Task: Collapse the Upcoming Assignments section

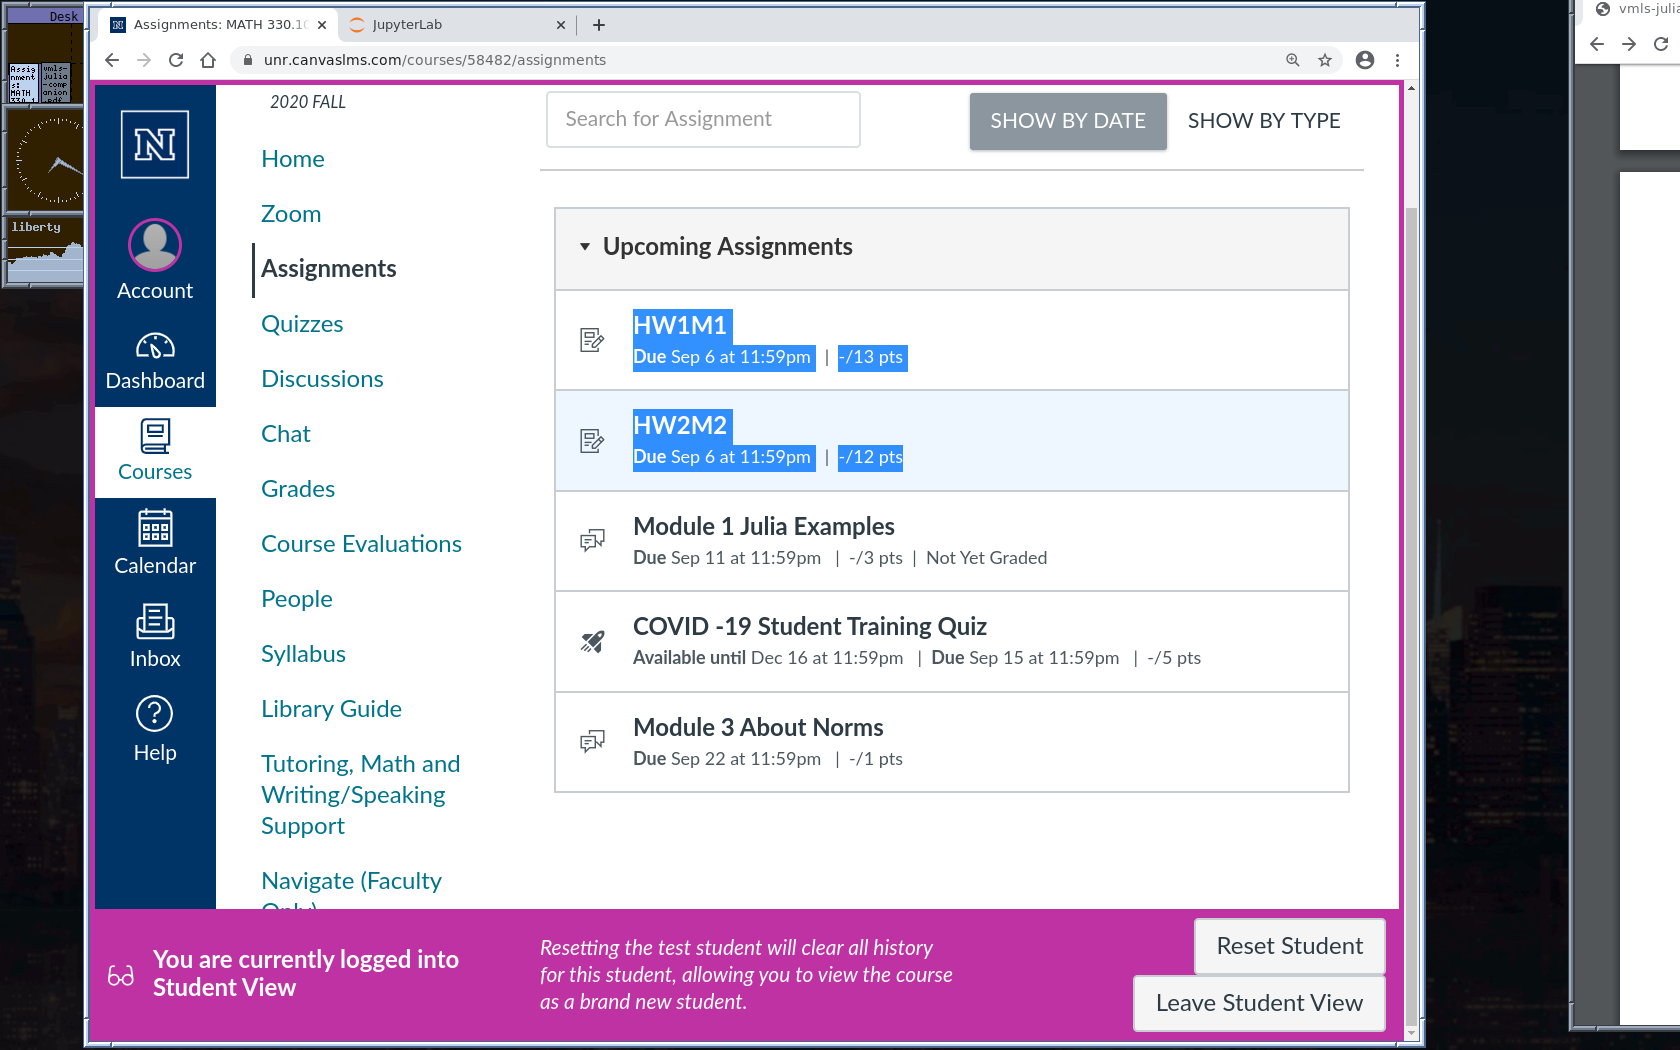Action: pyautogui.click(x=585, y=247)
